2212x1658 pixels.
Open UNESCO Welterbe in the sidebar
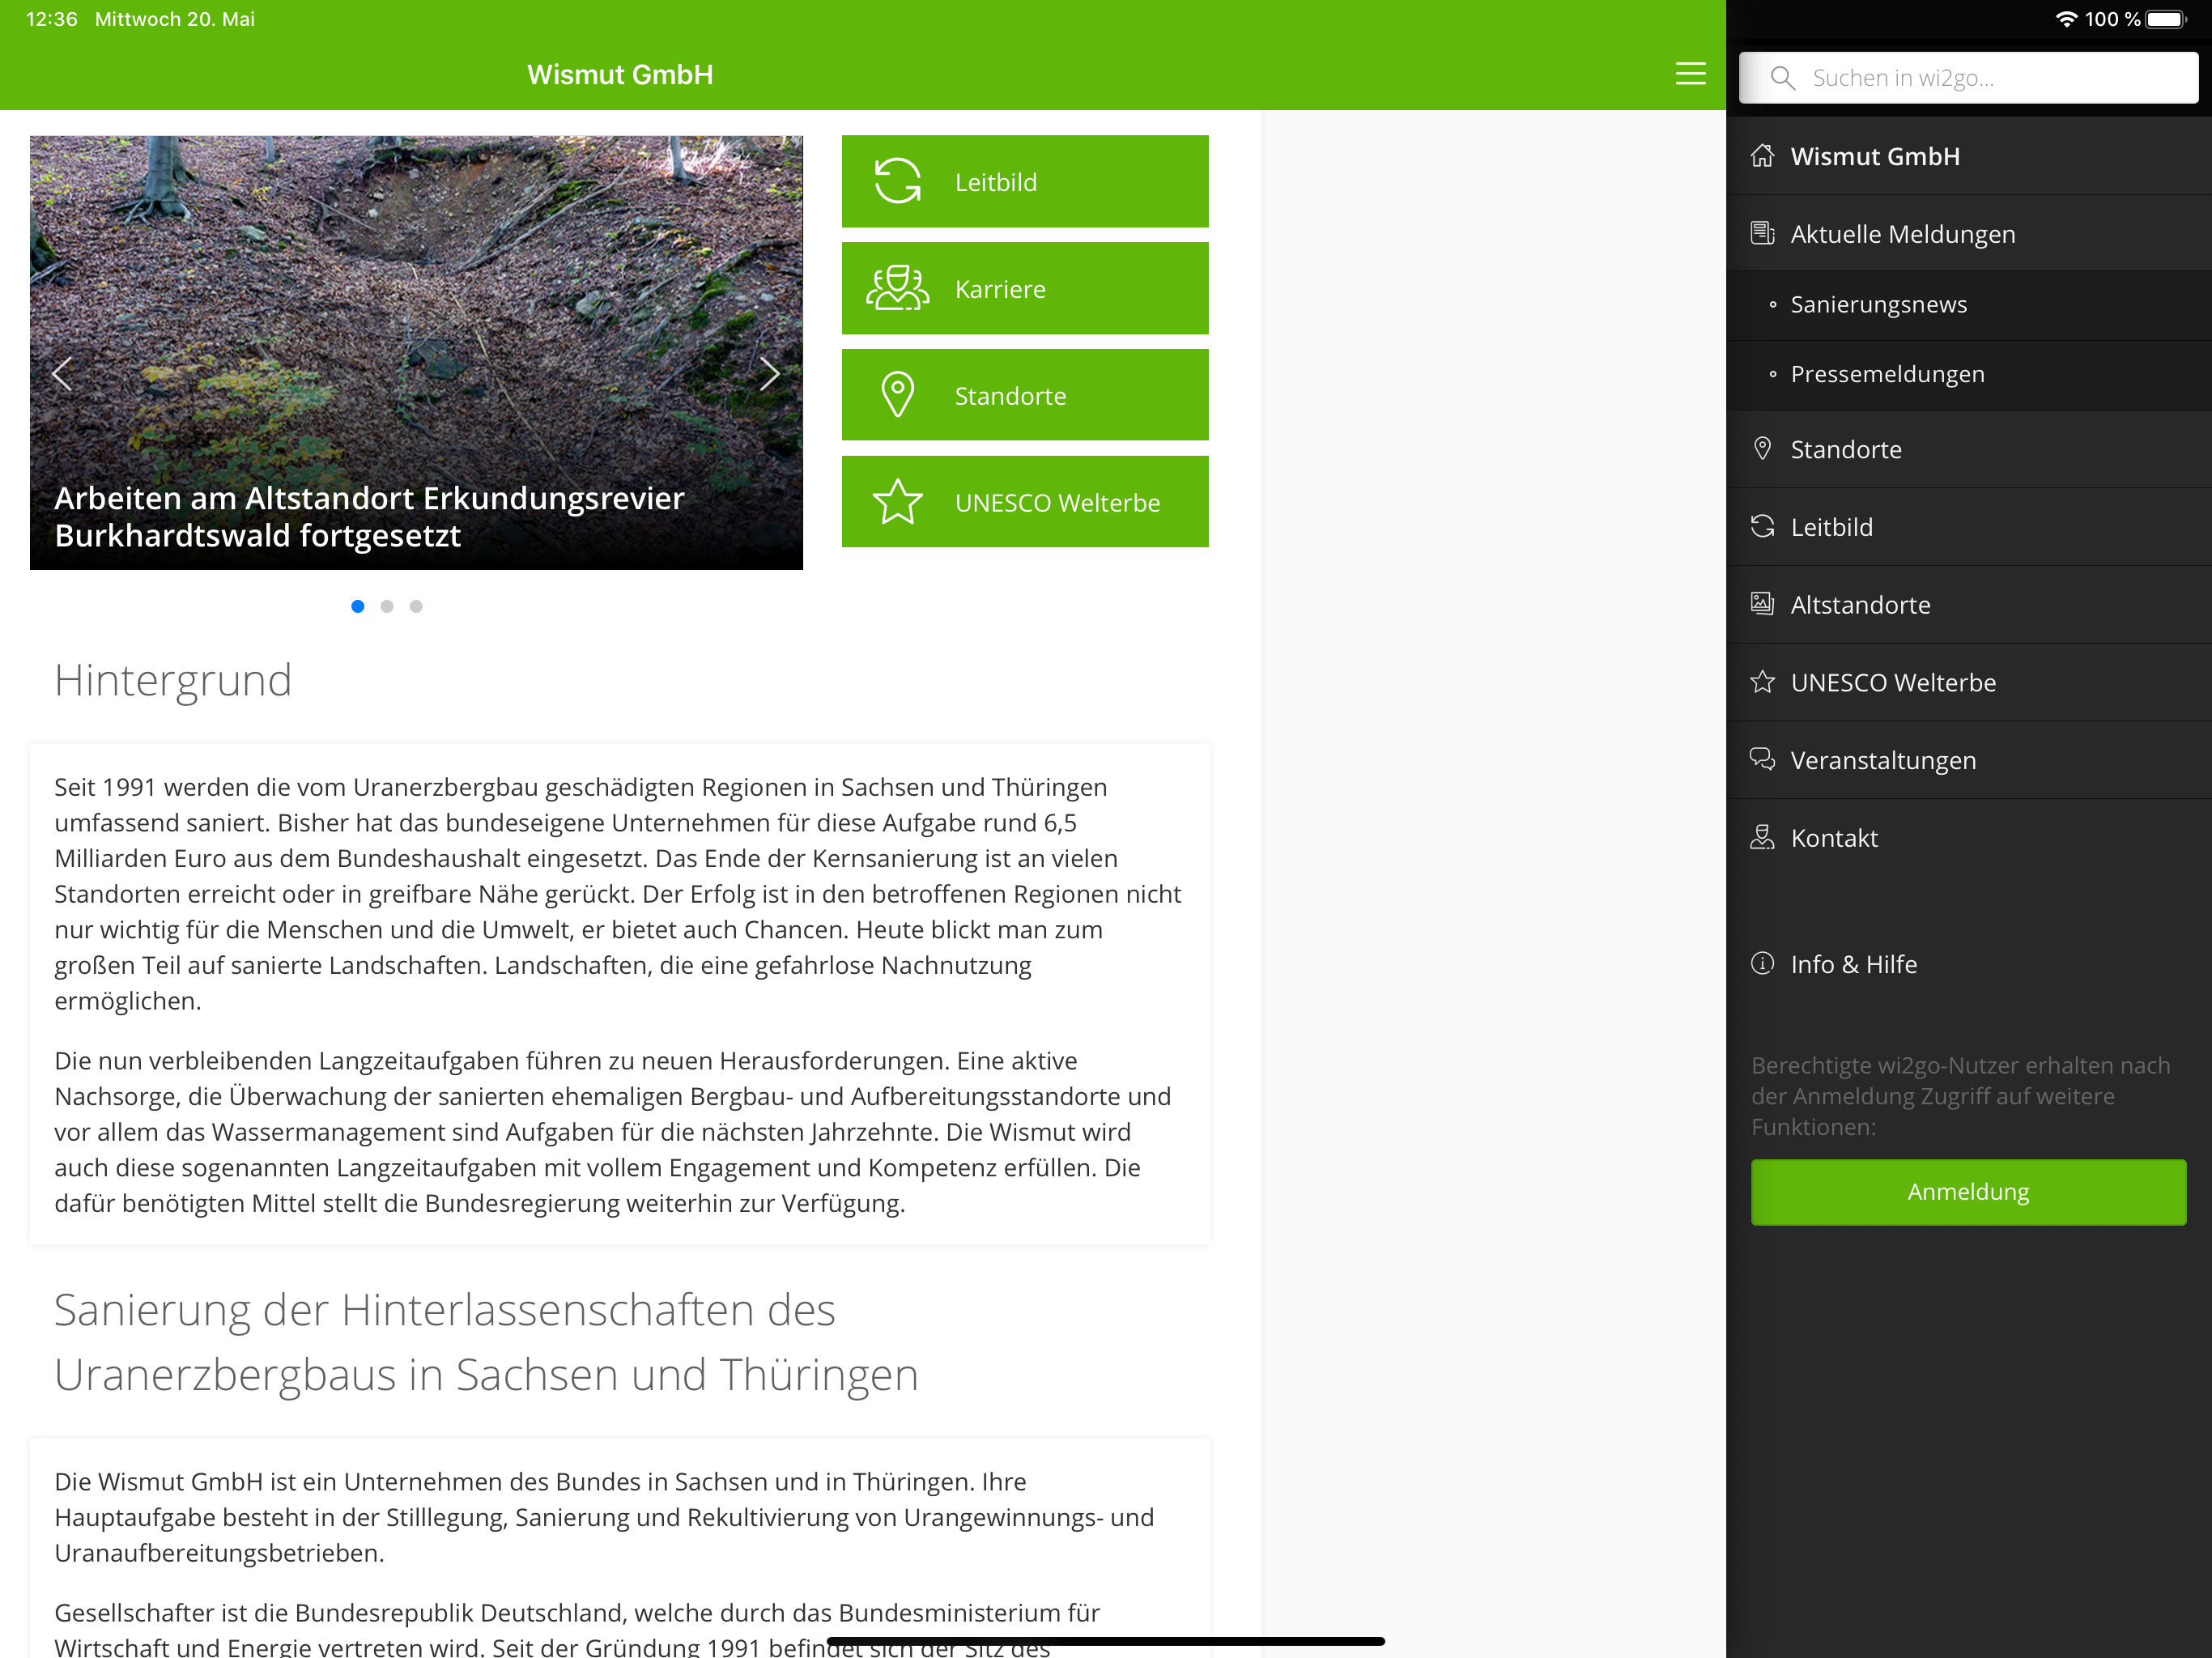pyautogui.click(x=1968, y=682)
